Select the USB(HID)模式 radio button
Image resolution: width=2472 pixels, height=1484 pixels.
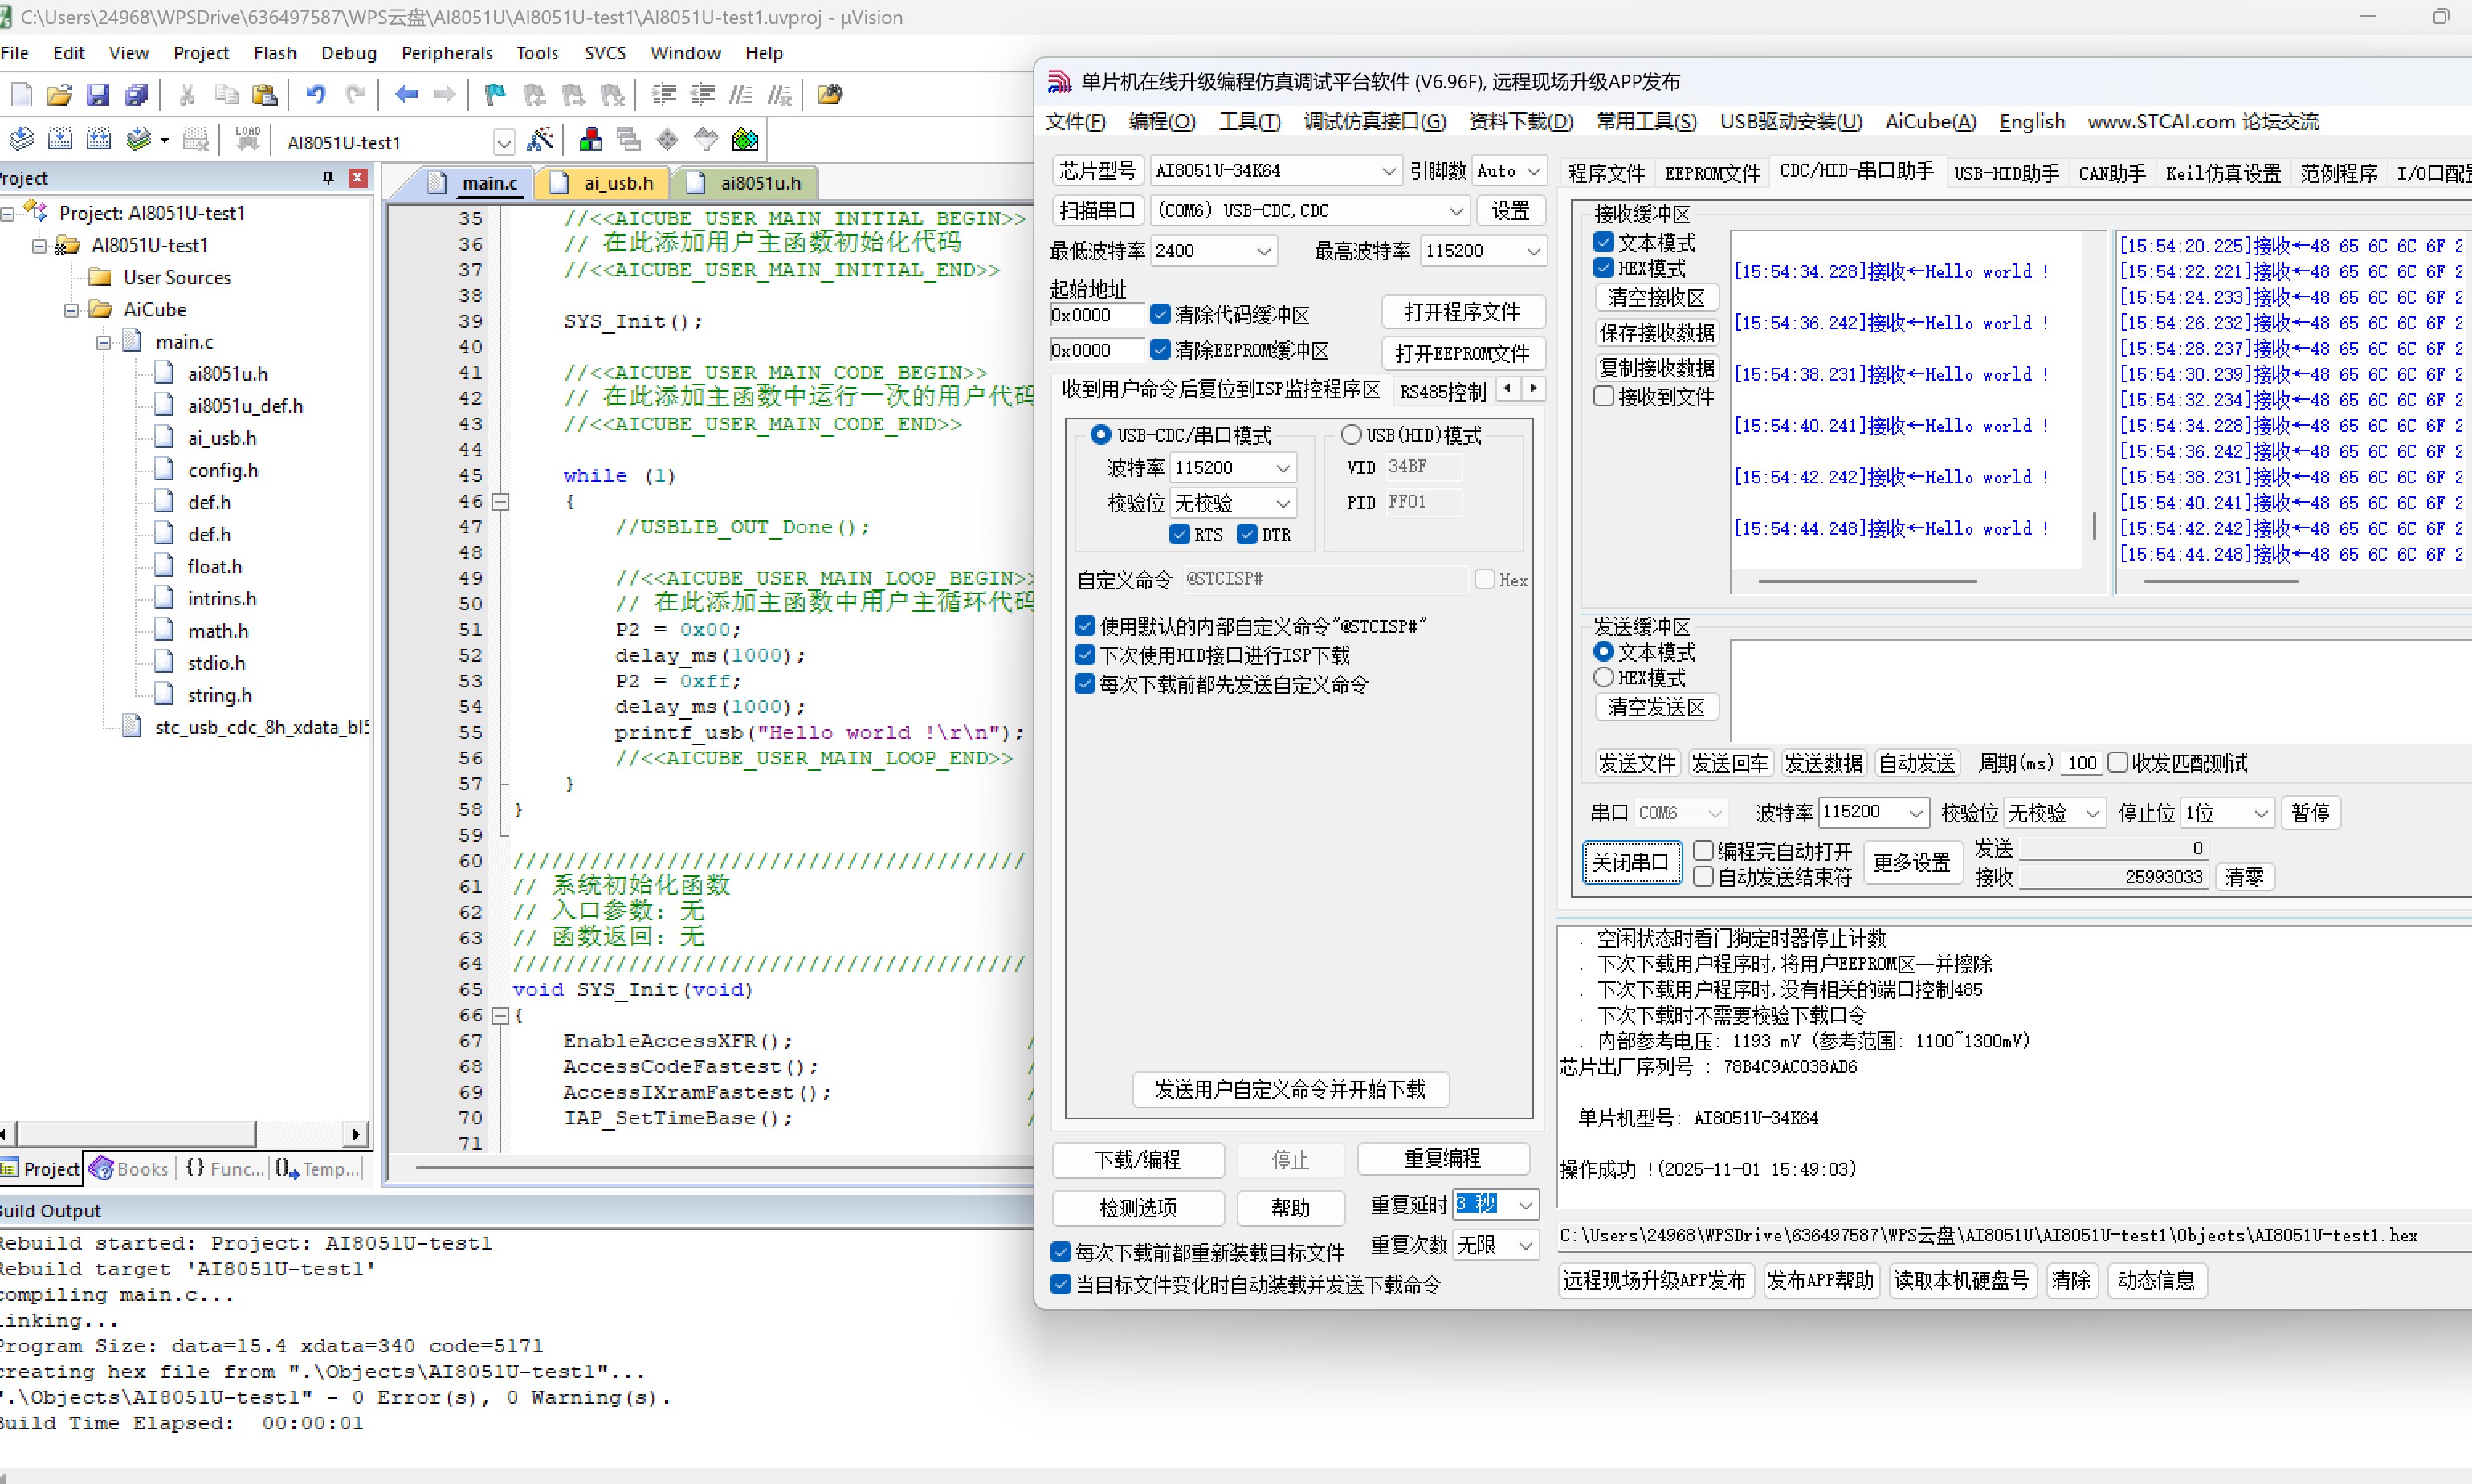tap(1351, 435)
